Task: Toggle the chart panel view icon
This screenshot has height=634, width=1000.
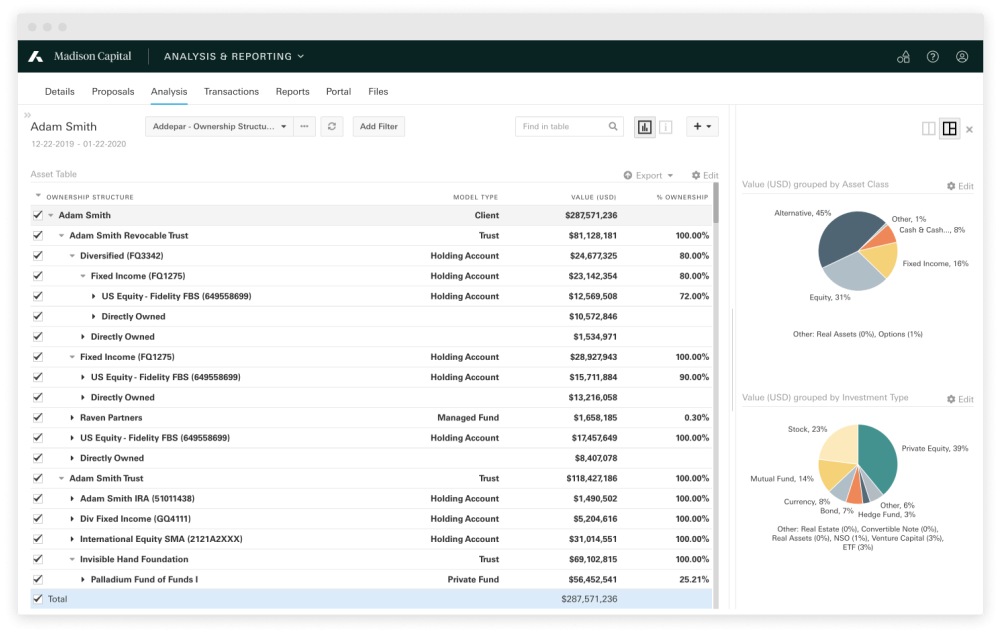Action: 644,127
